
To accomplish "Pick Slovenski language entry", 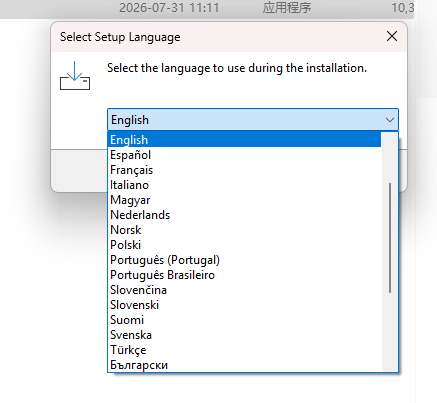I will click(244, 305).
